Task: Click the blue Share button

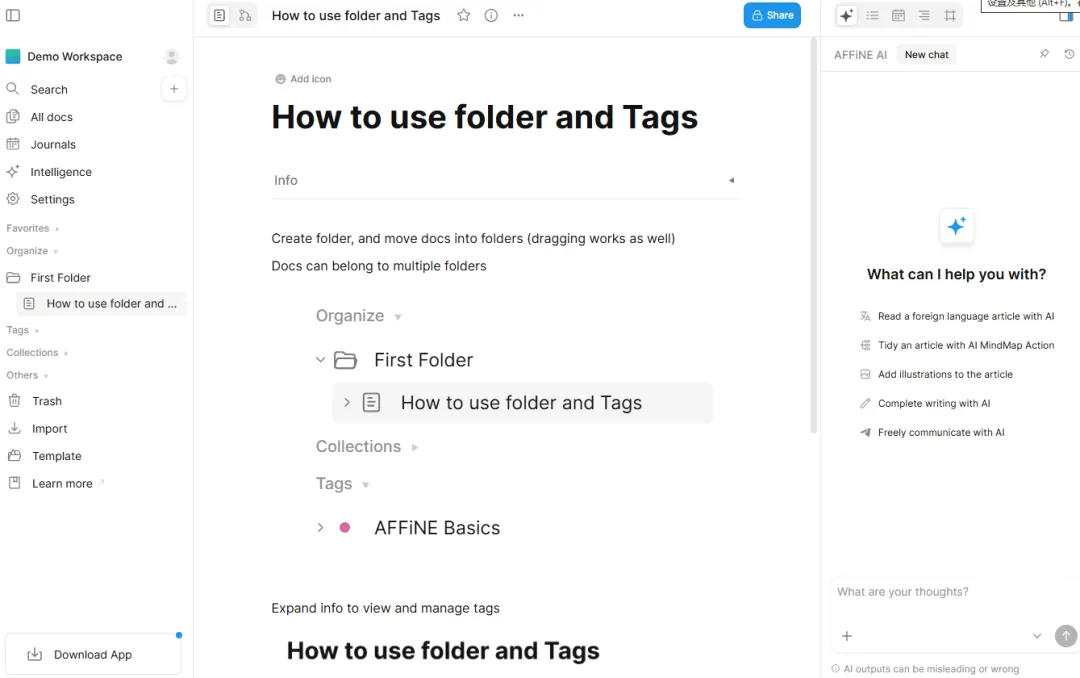Action: (x=772, y=15)
